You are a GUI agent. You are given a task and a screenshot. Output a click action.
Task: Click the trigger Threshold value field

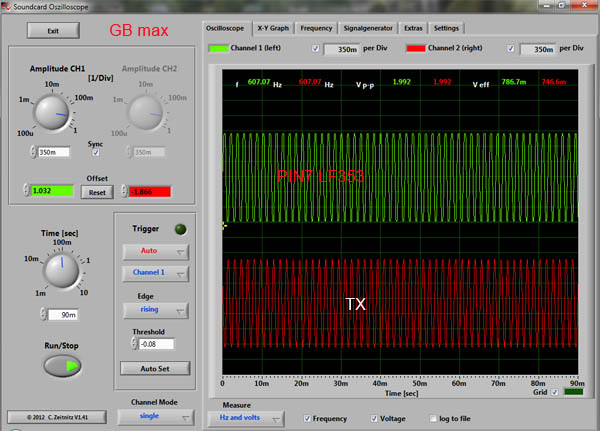point(157,344)
